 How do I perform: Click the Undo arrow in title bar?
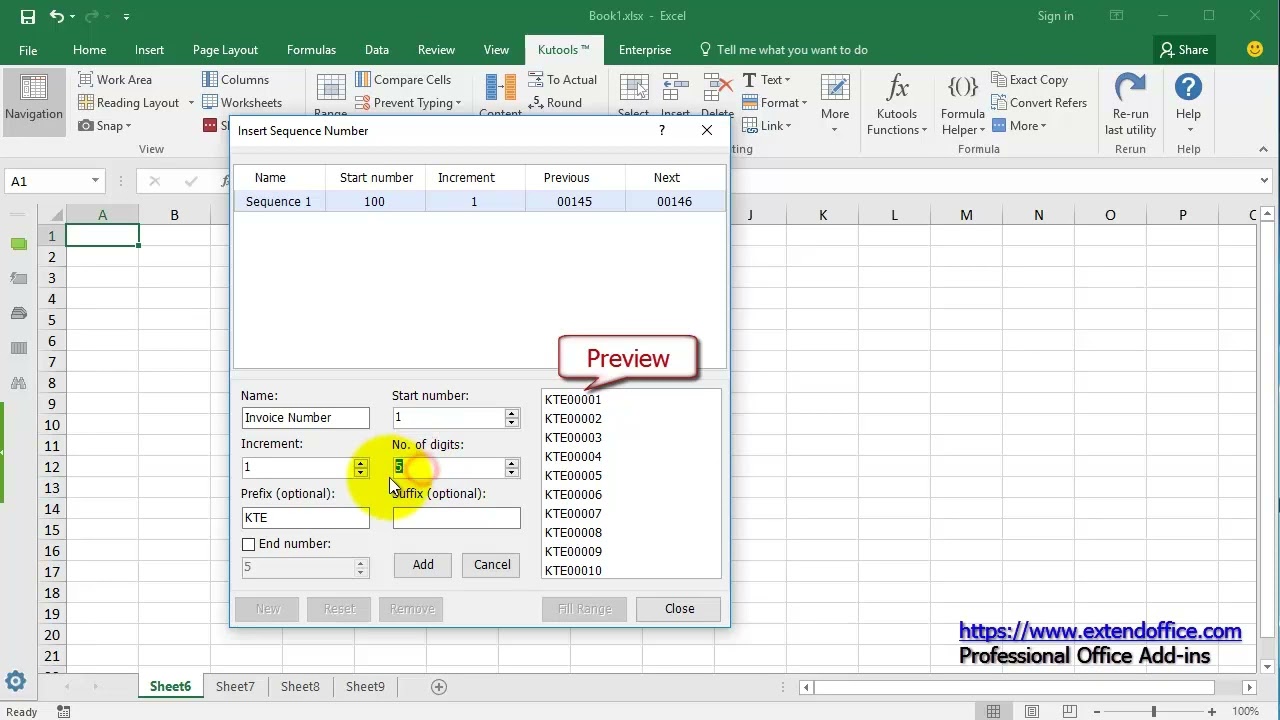click(57, 16)
